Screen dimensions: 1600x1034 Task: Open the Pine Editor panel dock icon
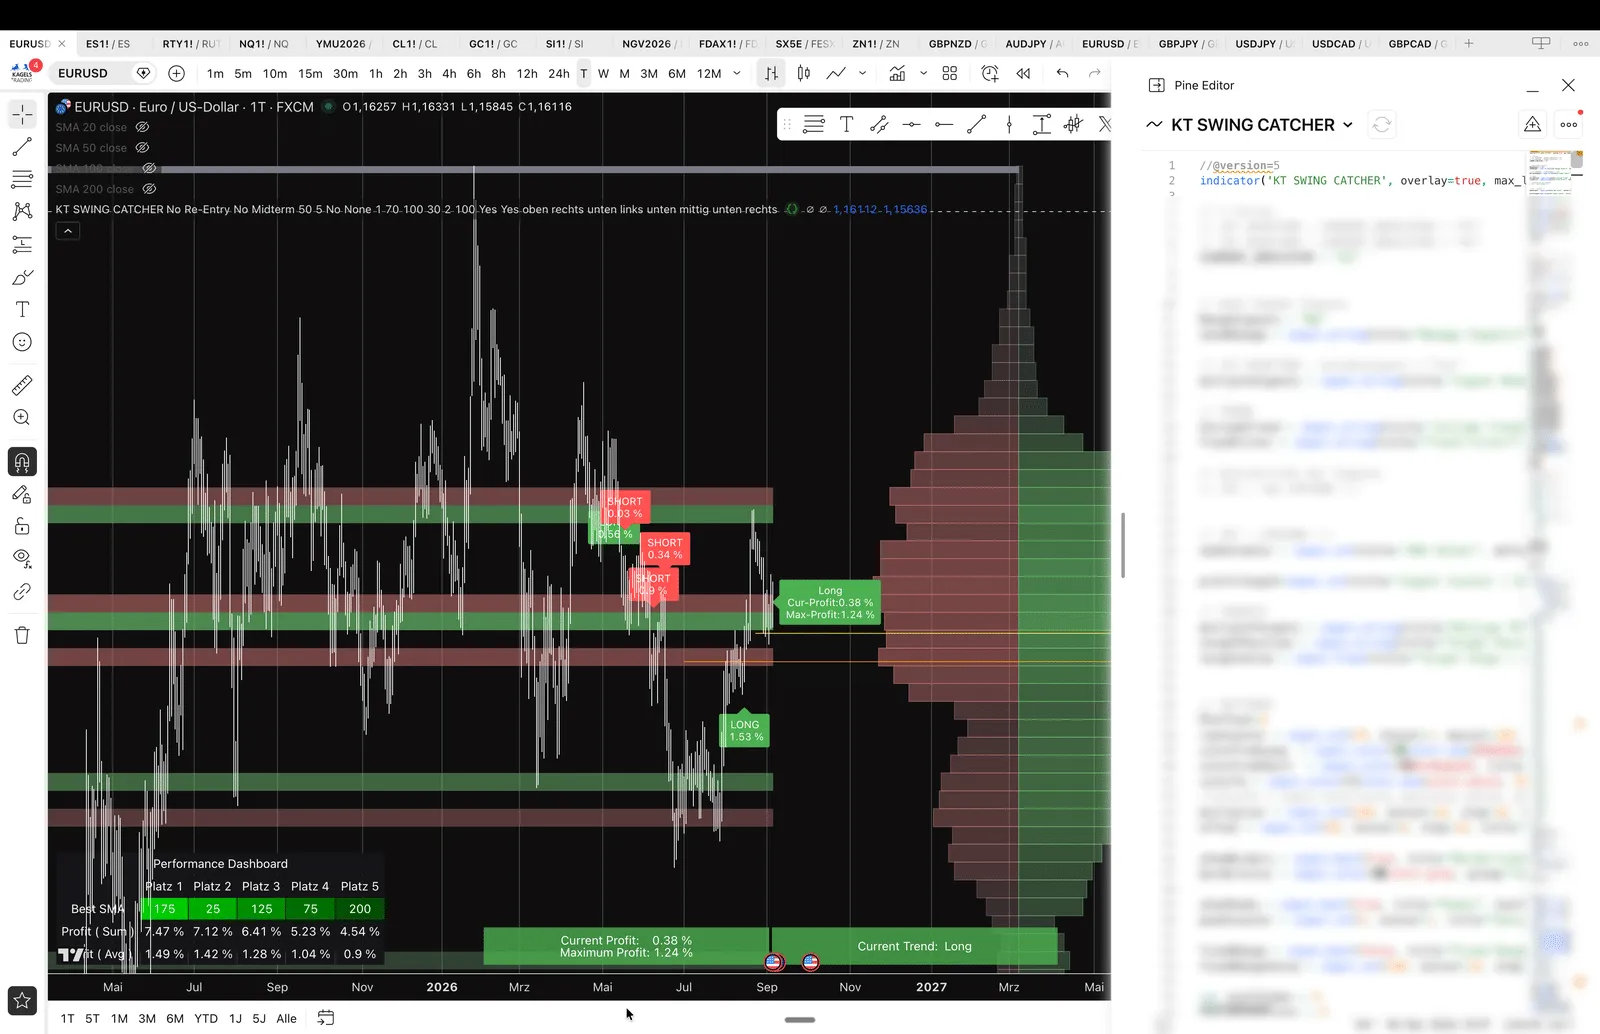pyautogui.click(x=1156, y=85)
